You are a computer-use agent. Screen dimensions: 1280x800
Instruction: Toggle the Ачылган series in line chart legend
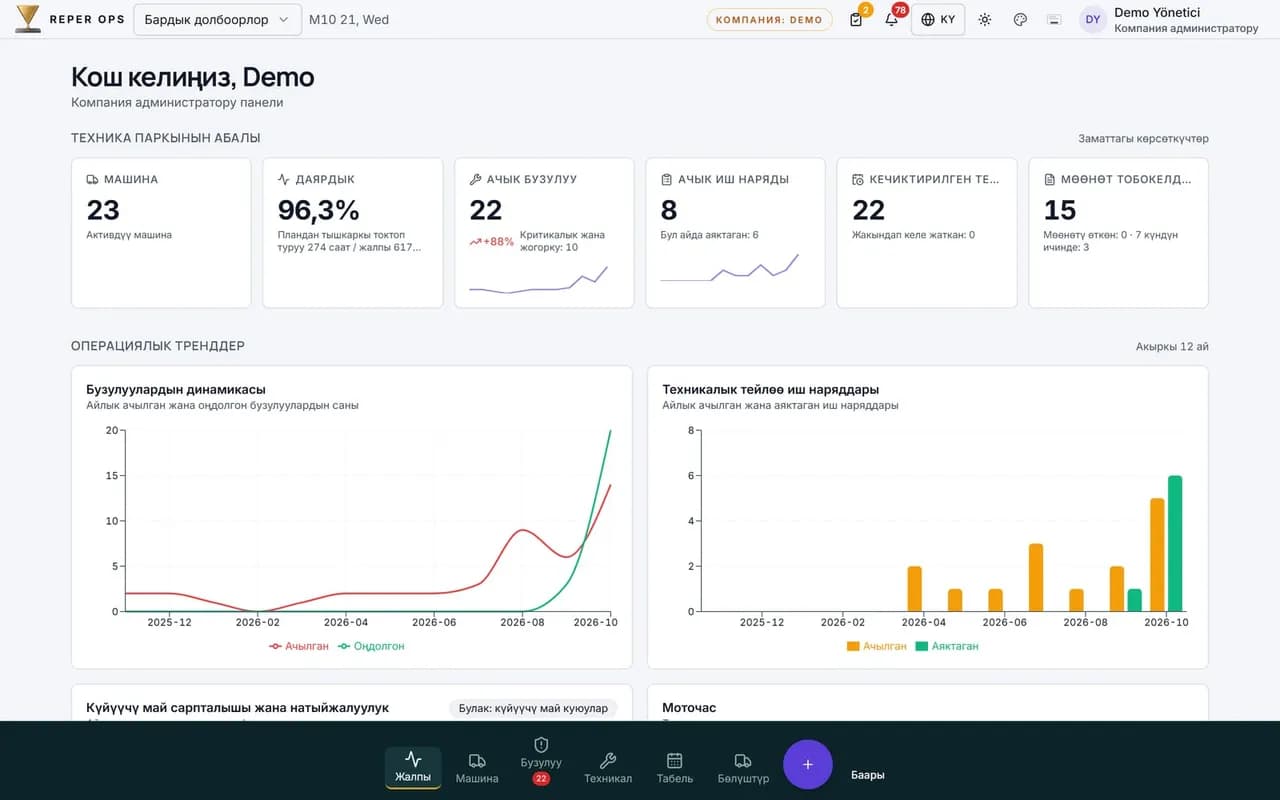tap(299, 646)
